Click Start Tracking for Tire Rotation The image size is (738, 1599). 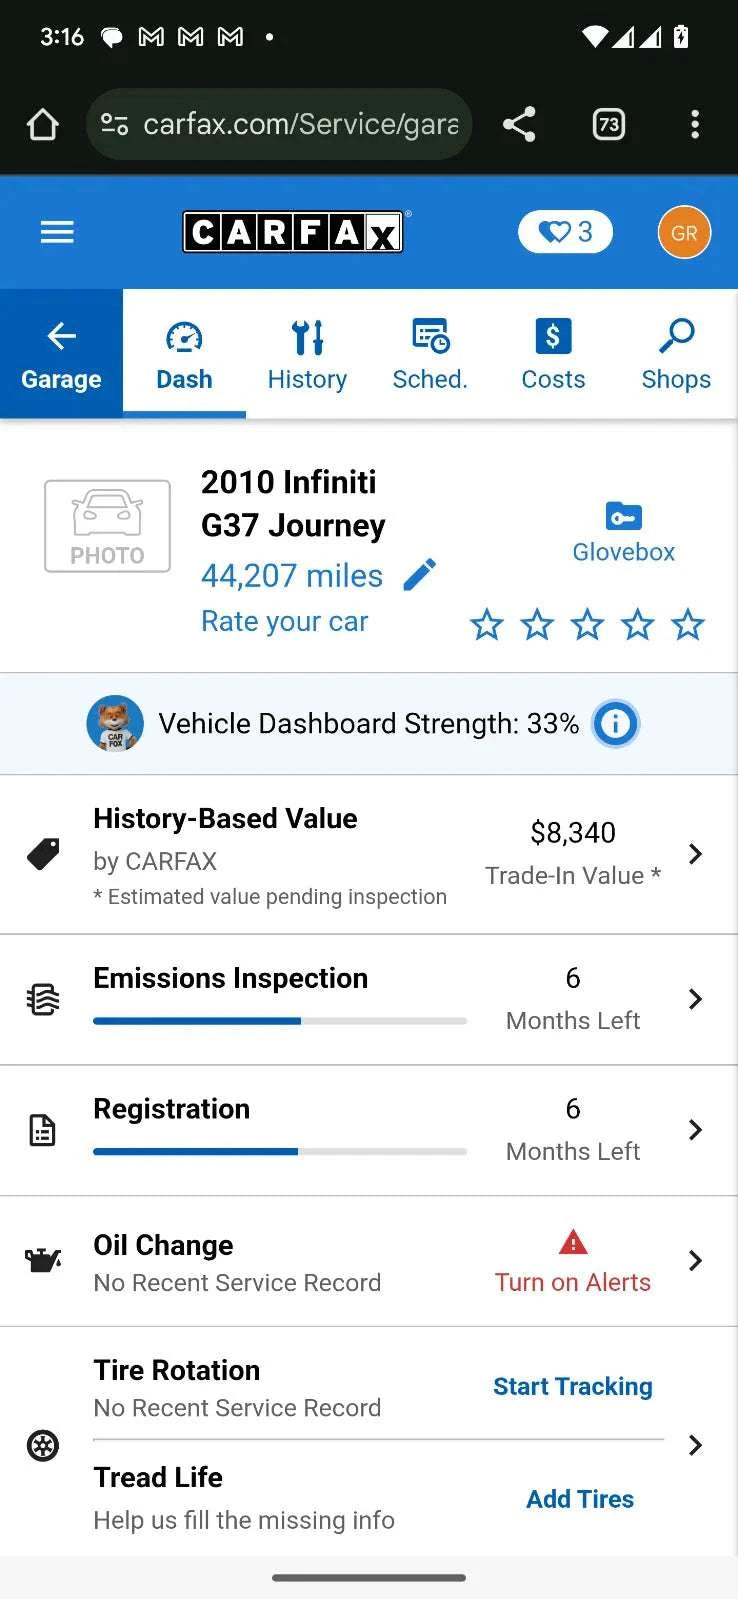coord(572,1386)
